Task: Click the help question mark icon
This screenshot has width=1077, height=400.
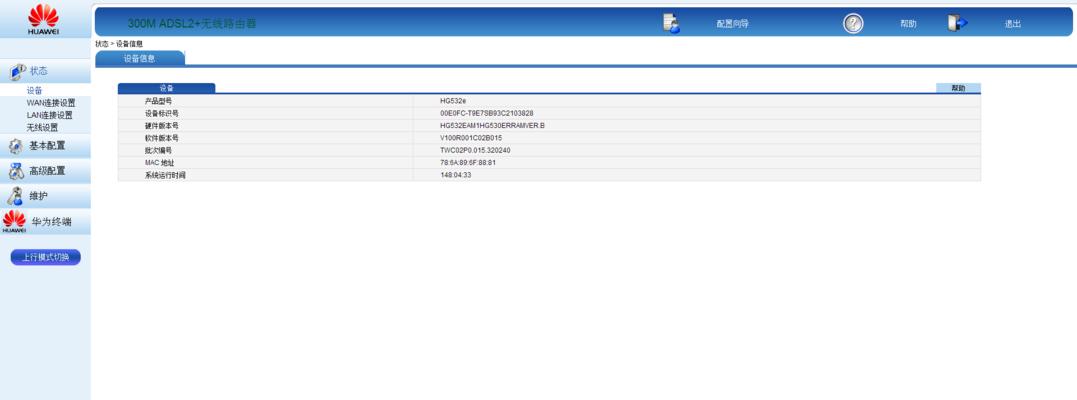Action: (853, 23)
